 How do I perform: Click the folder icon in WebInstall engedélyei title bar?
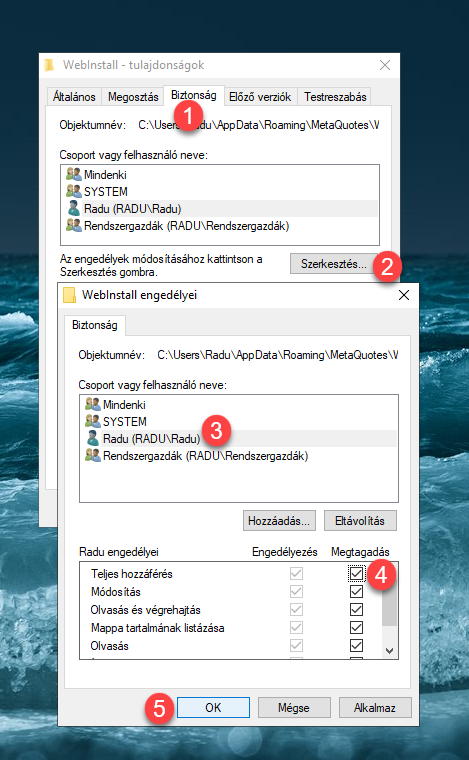point(70,295)
